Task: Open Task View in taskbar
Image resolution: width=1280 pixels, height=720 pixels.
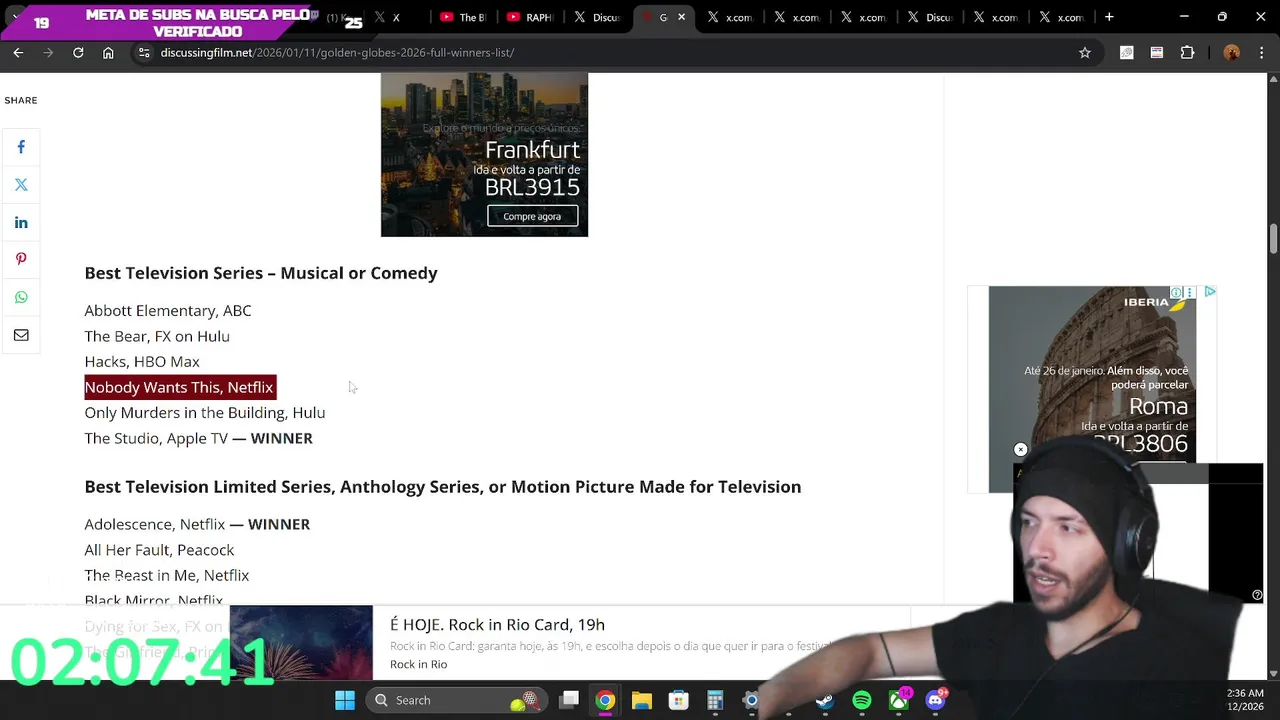Action: (569, 700)
